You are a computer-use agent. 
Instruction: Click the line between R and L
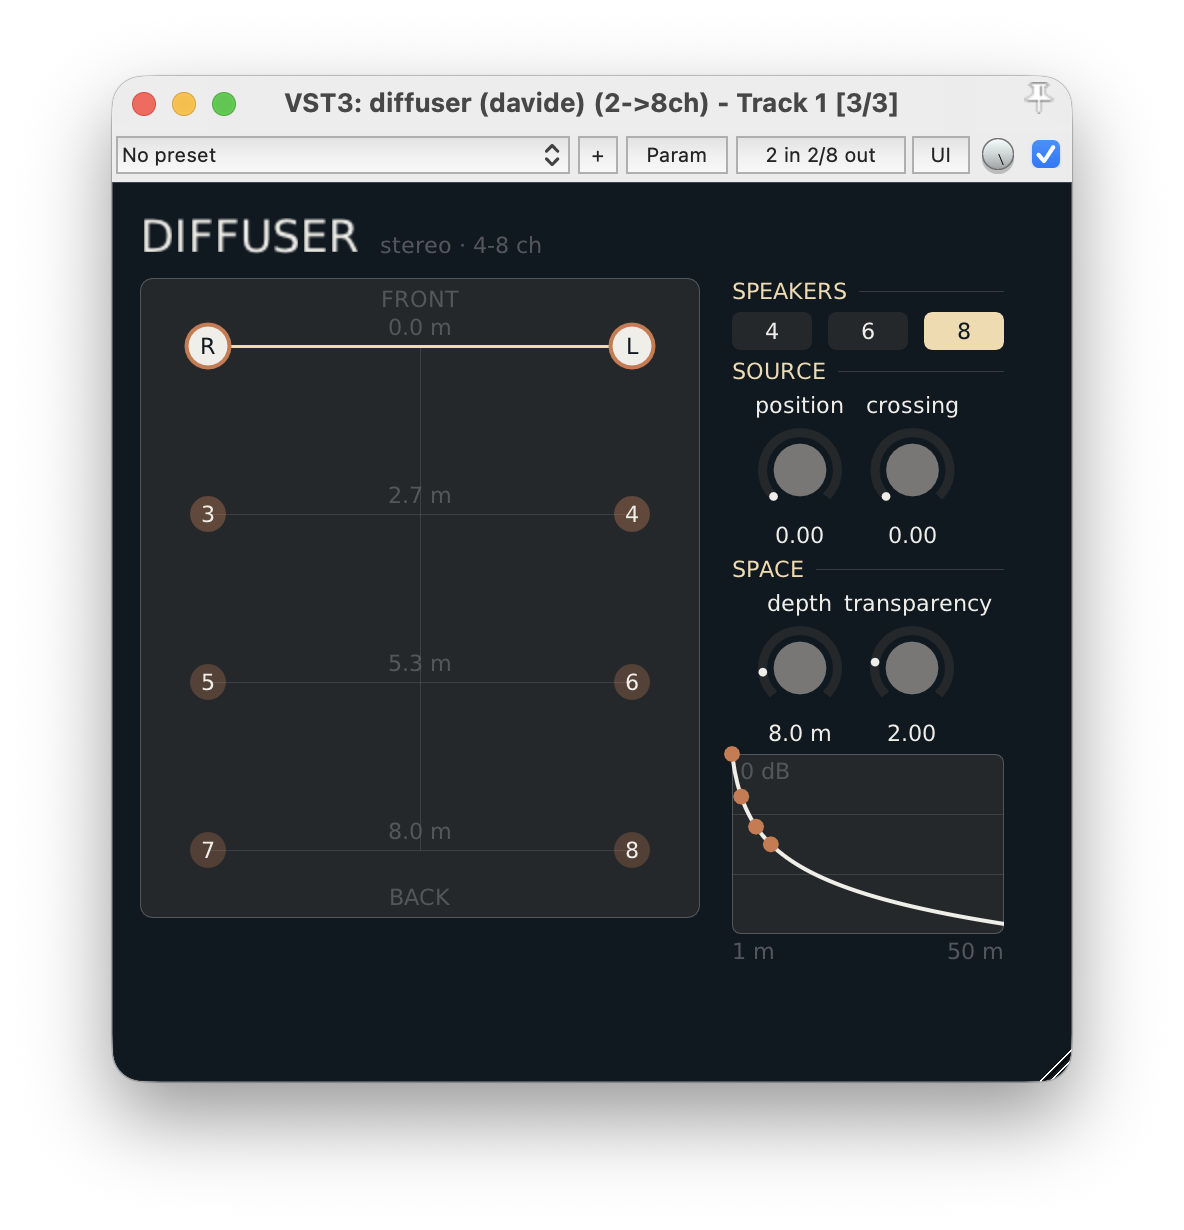(420, 346)
